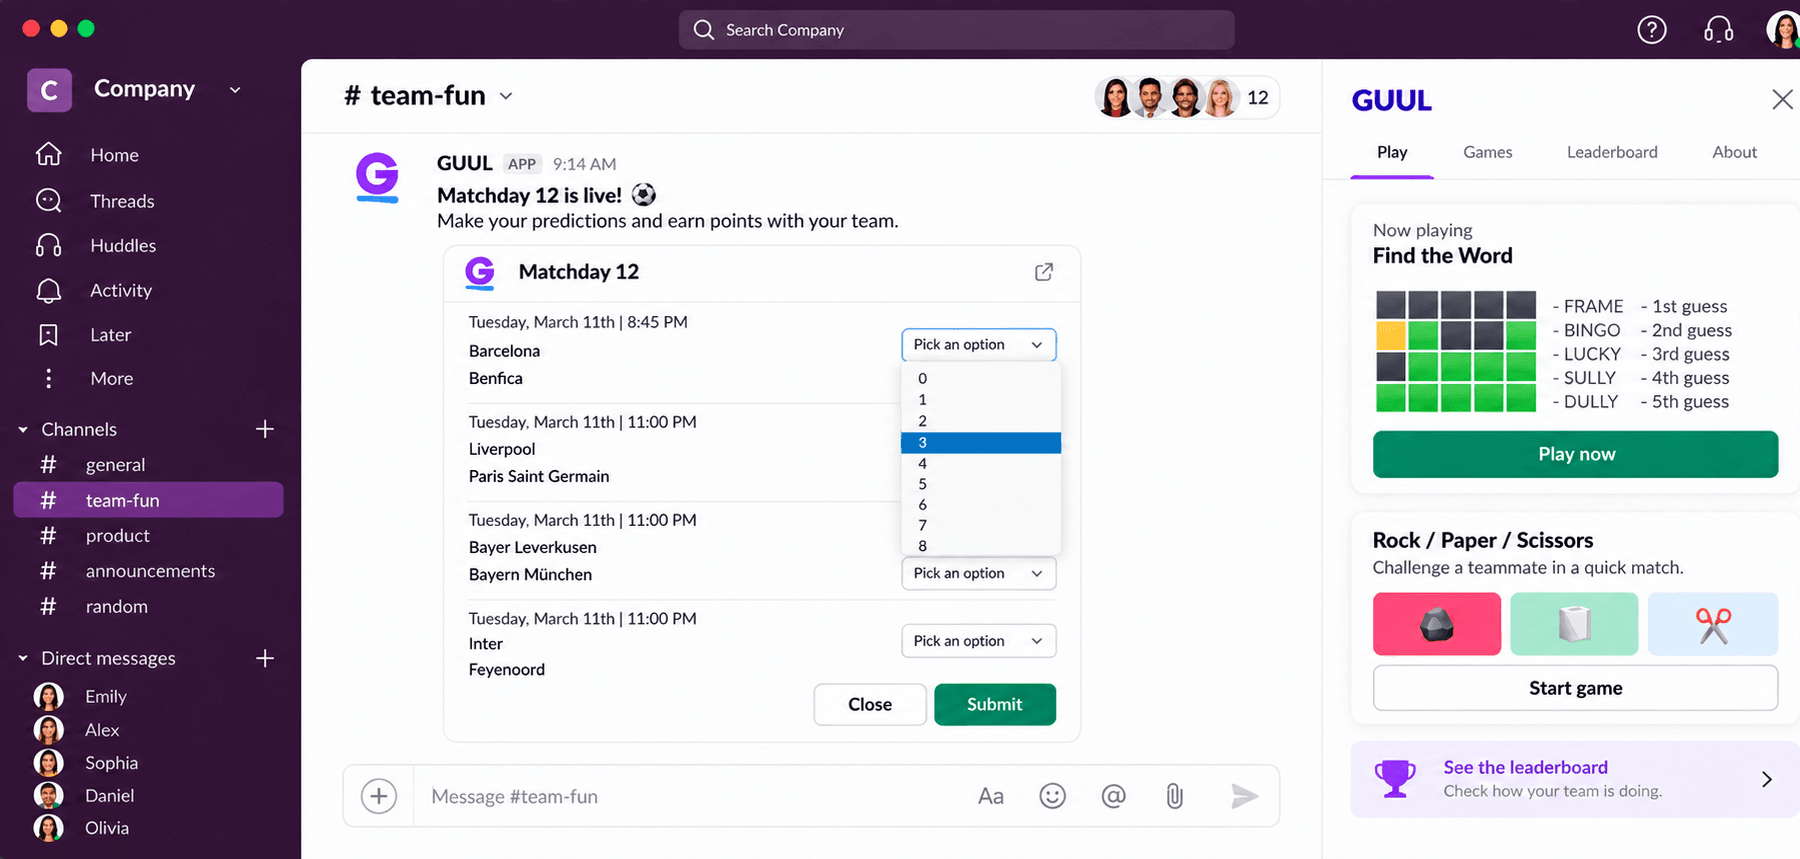This screenshot has height=859, width=1800.
Task: Open the Later bookmark icon
Action: click(48, 334)
